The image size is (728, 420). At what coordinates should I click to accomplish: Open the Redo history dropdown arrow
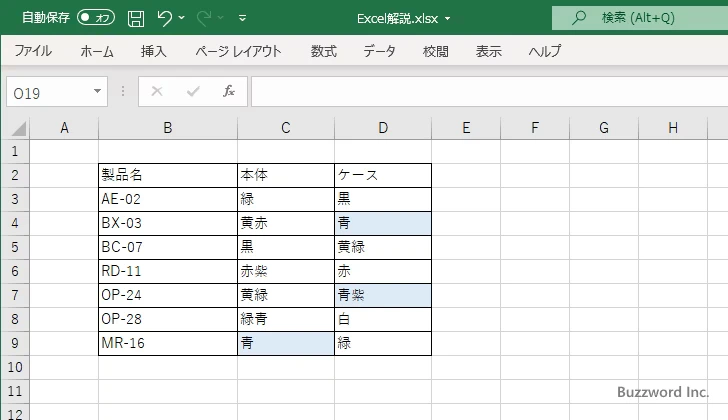tap(221, 18)
